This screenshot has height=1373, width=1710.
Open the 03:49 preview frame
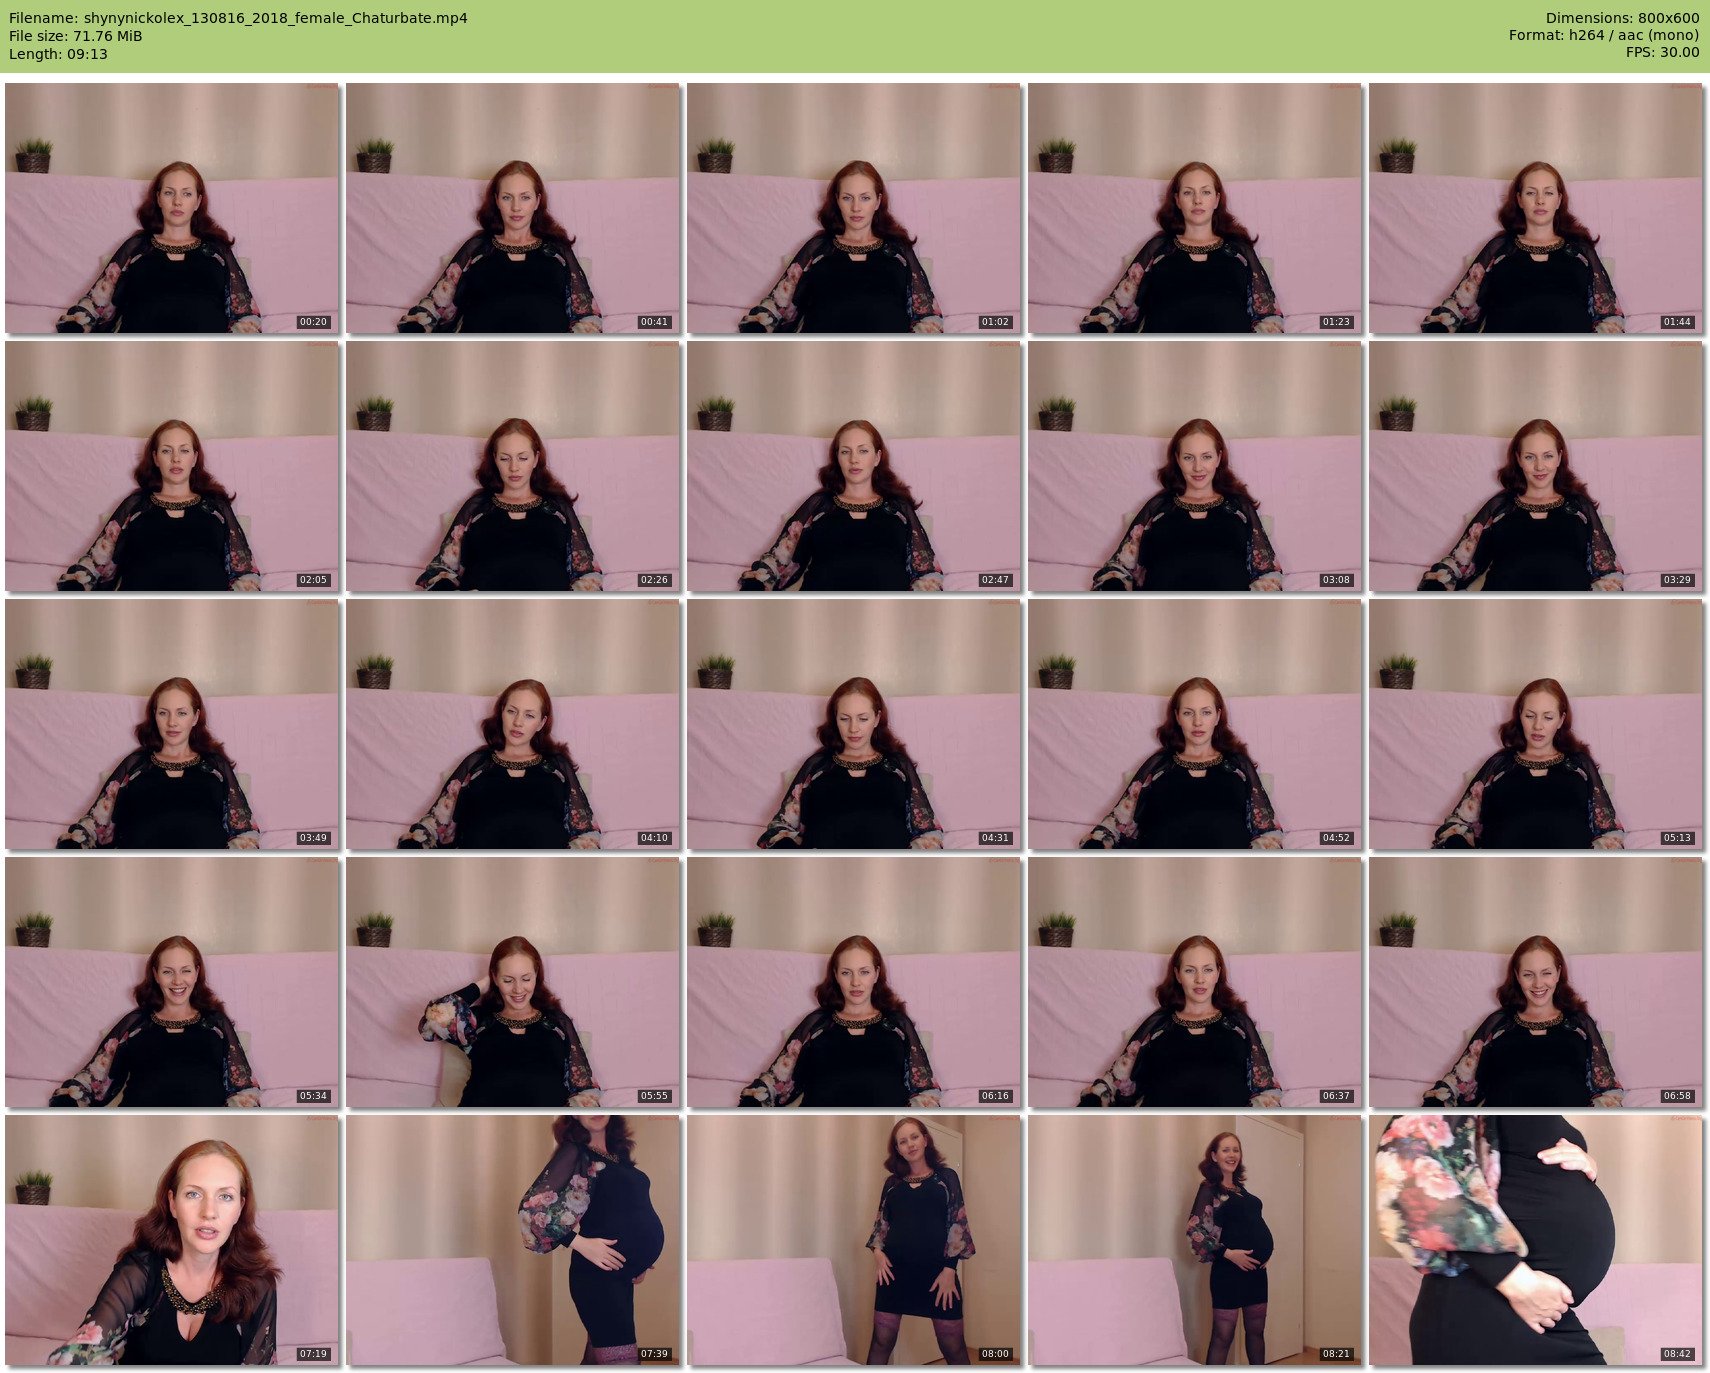point(172,724)
